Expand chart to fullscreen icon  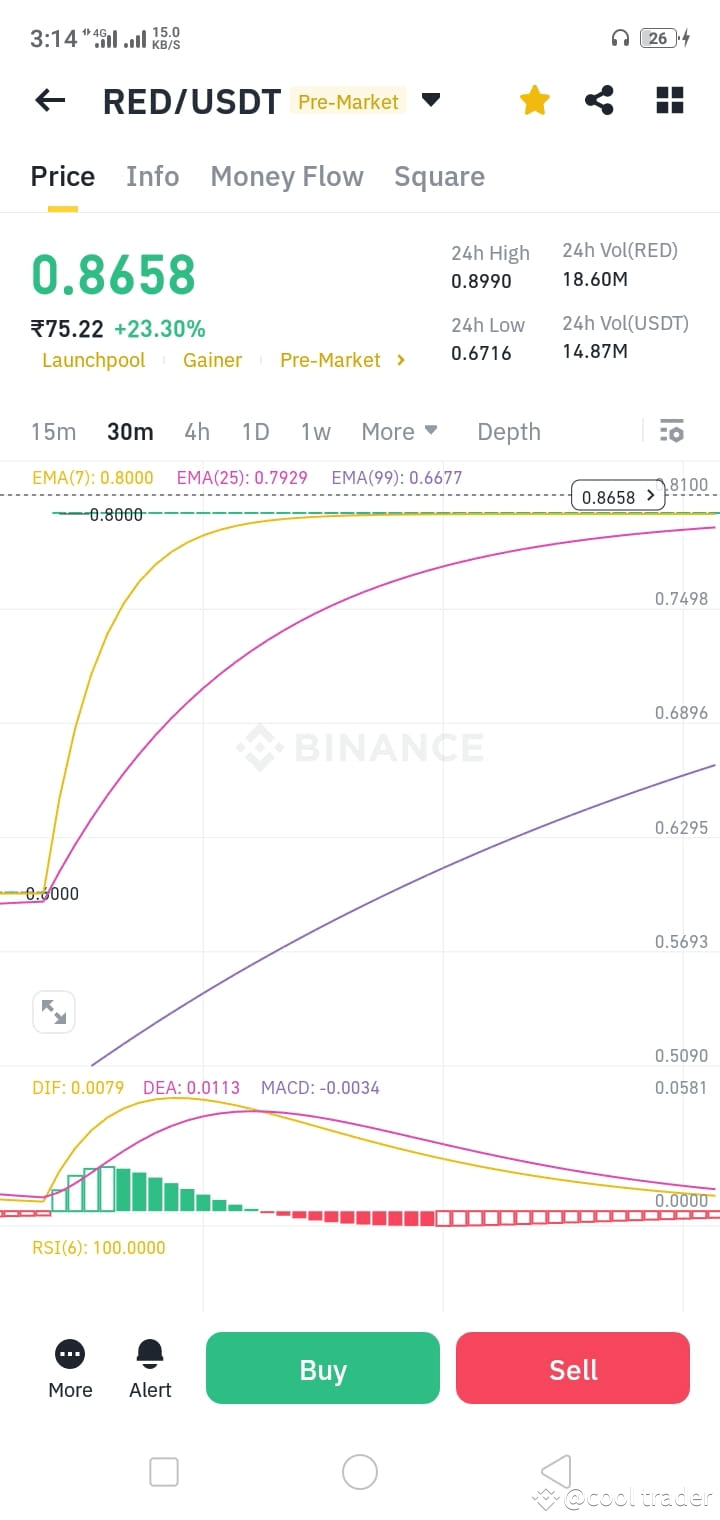(x=54, y=1013)
